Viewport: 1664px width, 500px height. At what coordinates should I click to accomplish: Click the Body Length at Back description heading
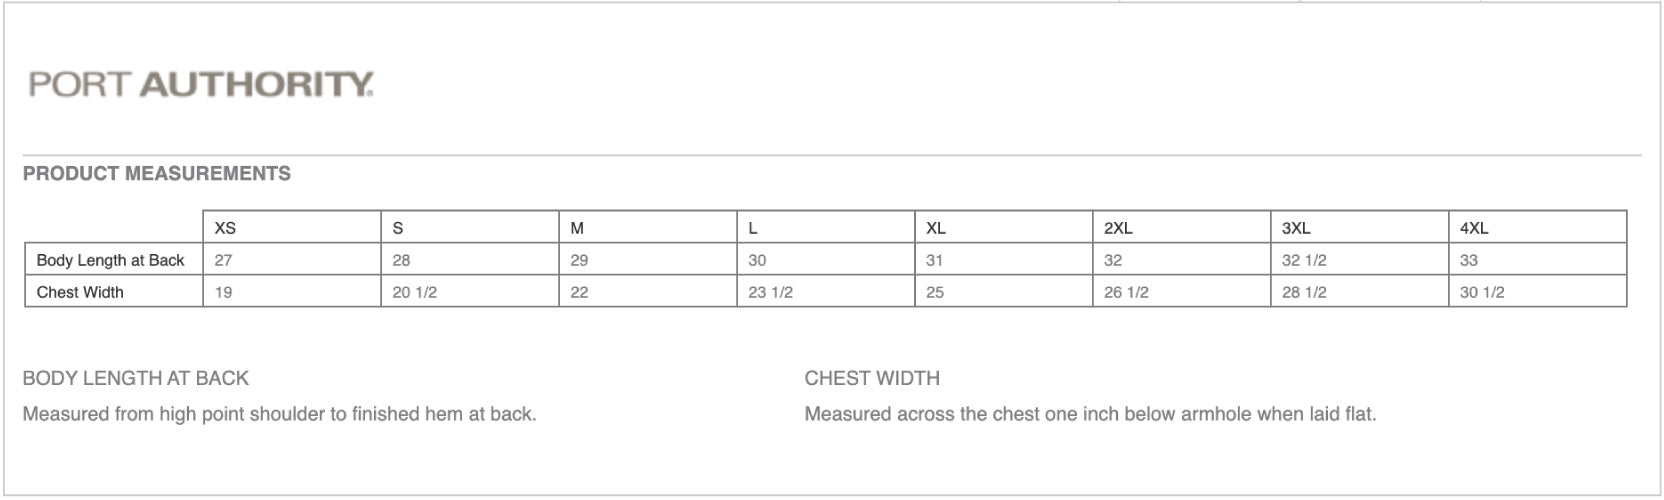(135, 378)
